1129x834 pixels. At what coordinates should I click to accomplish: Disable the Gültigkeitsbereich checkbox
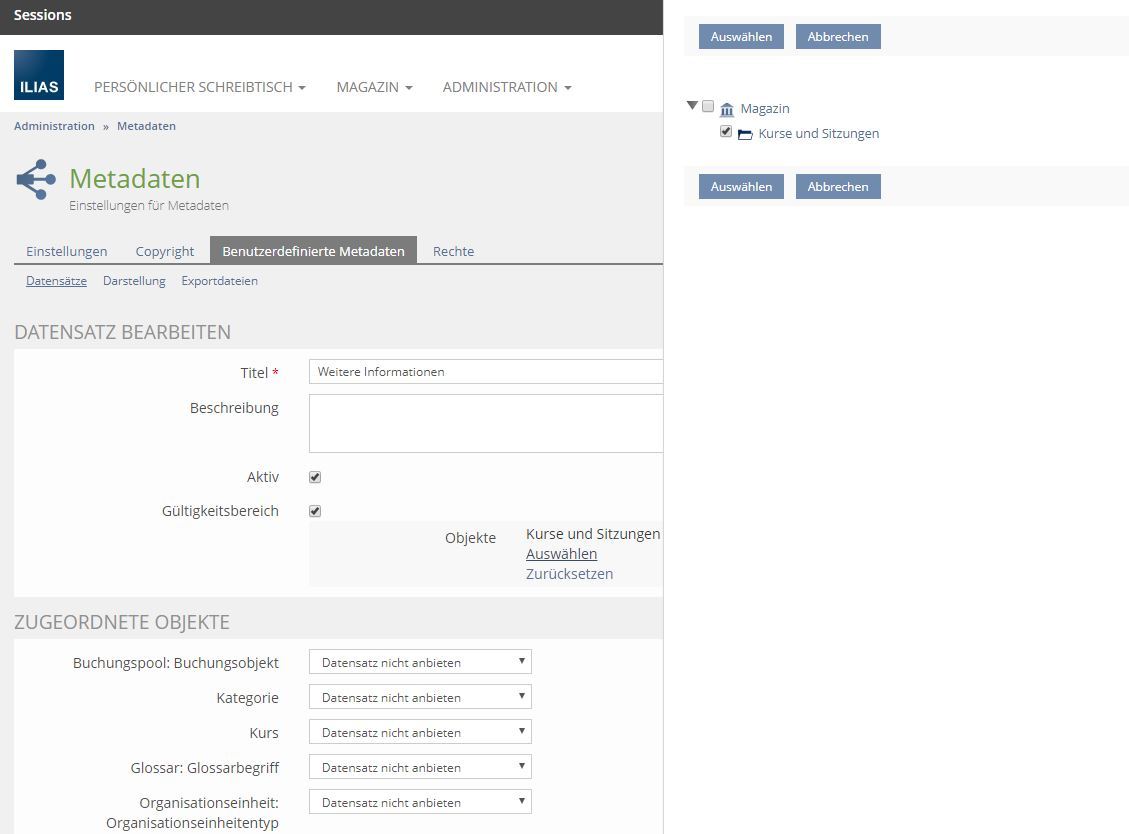(315, 511)
